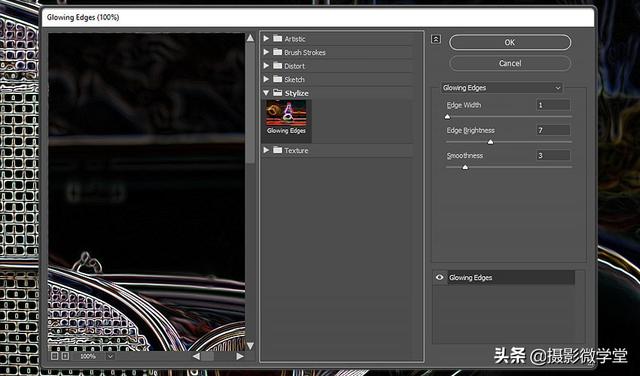Click the zoom out minus button
The width and height of the screenshot is (640, 376).
tap(55, 356)
